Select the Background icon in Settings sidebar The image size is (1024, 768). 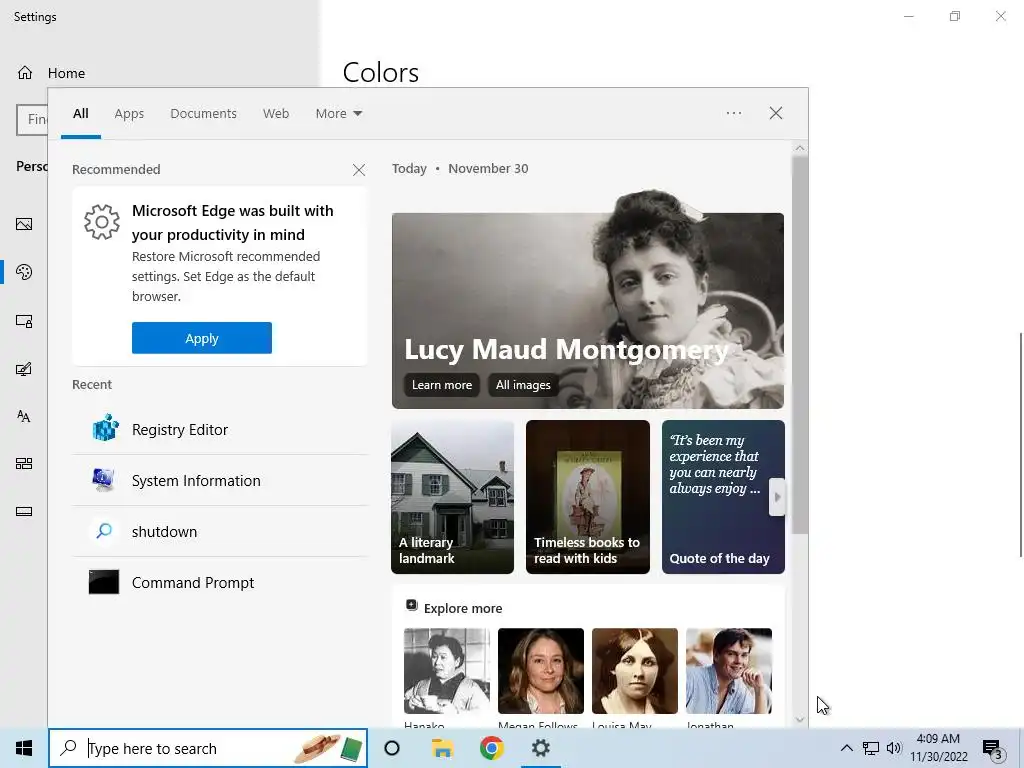pos(24,224)
